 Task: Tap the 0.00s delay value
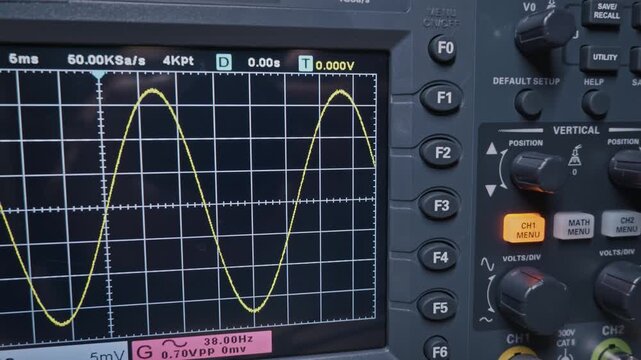click(x=264, y=63)
